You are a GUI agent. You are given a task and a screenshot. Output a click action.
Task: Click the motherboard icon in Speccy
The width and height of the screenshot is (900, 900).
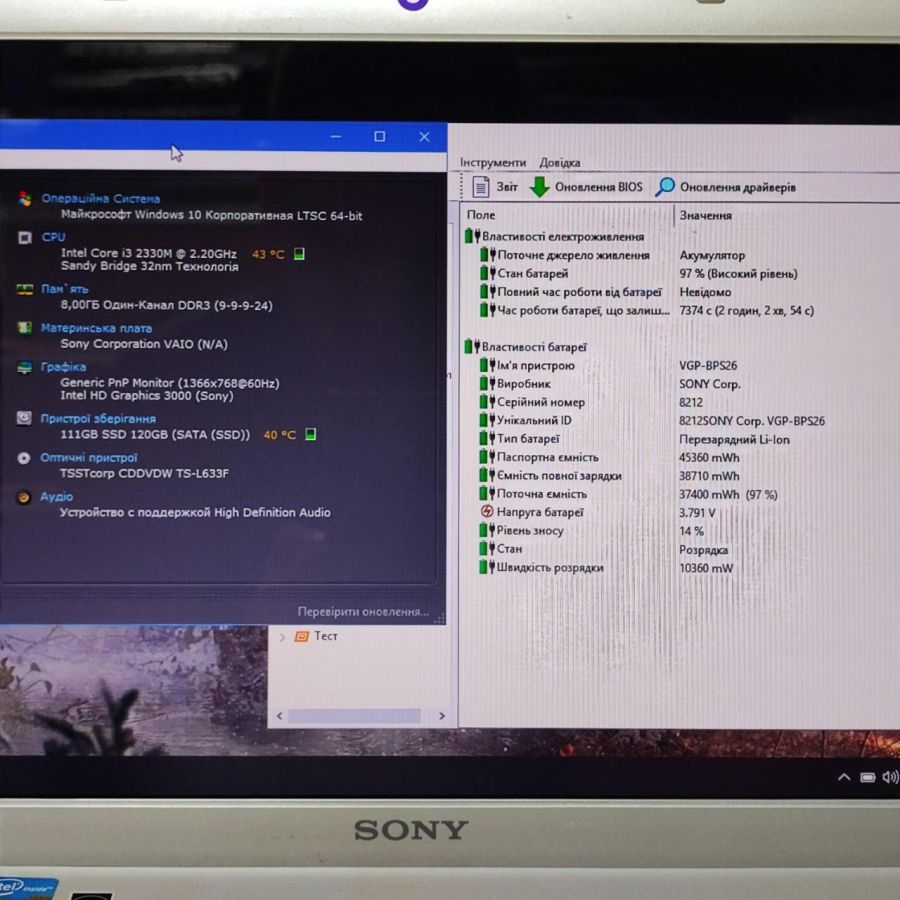[x=25, y=328]
